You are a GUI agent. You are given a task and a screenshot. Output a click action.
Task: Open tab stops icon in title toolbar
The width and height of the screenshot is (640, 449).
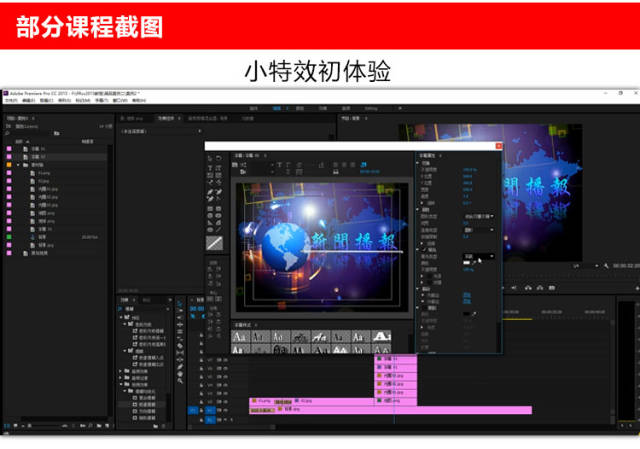click(336, 172)
